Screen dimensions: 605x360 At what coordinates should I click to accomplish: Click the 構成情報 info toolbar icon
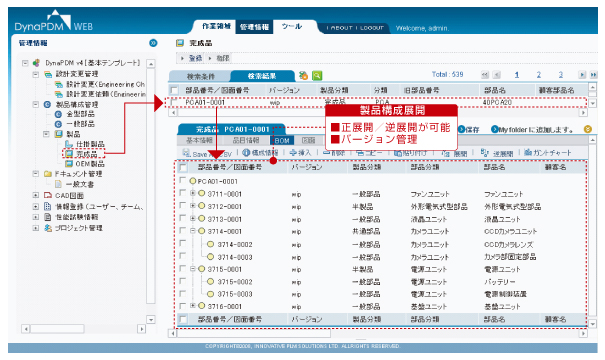260,153
